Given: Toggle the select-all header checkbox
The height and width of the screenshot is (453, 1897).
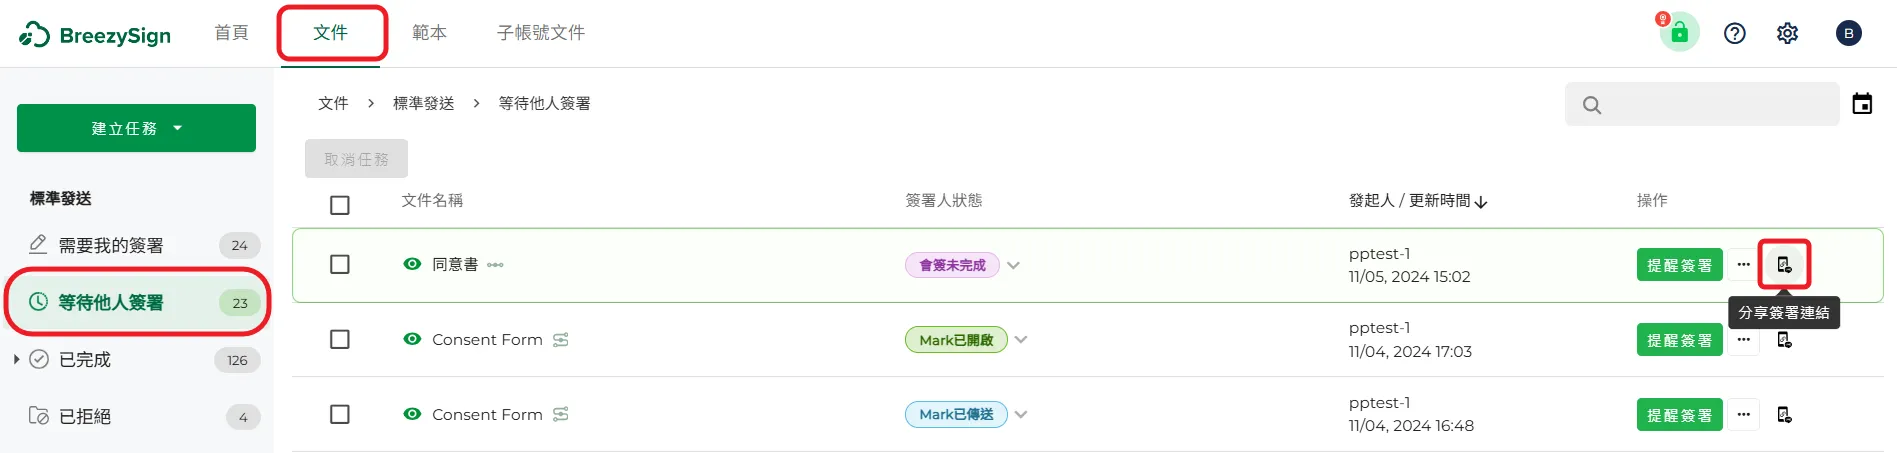Looking at the screenshot, I should (340, 205).
